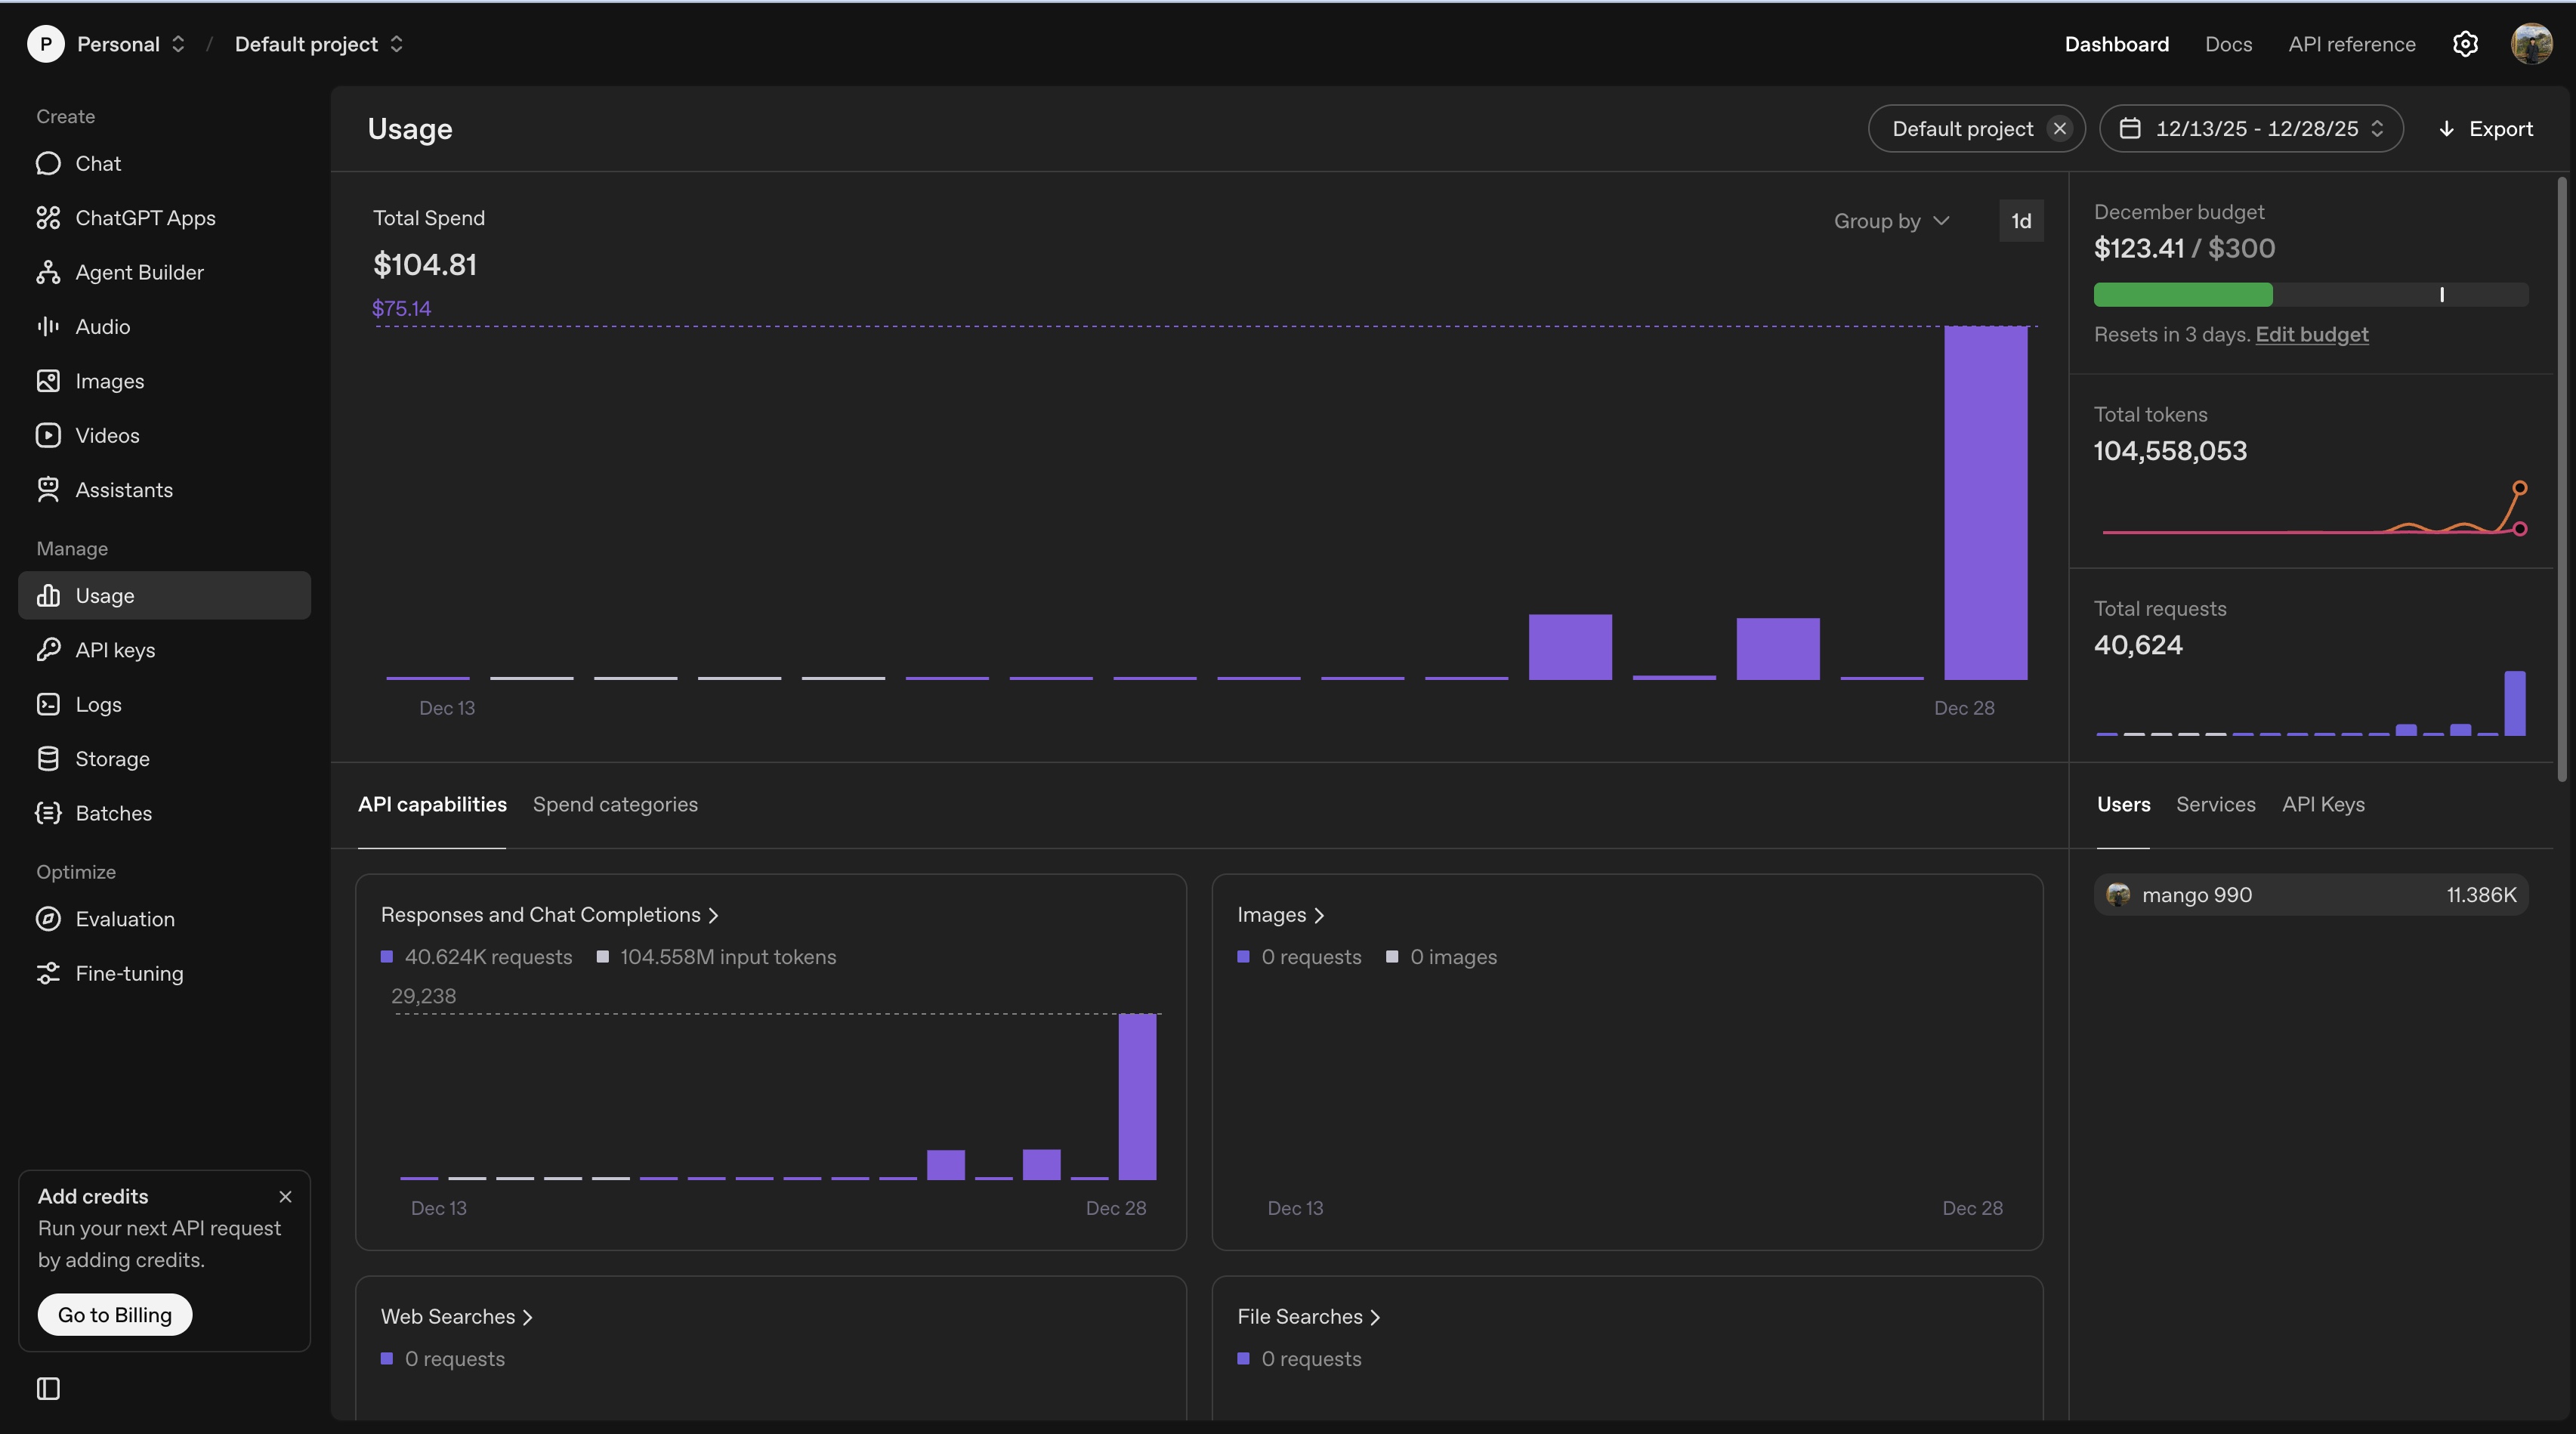This screenshot has height=1434, width=2576.
Task: Switch to the Spend categories tab
Action: (615, 804)
